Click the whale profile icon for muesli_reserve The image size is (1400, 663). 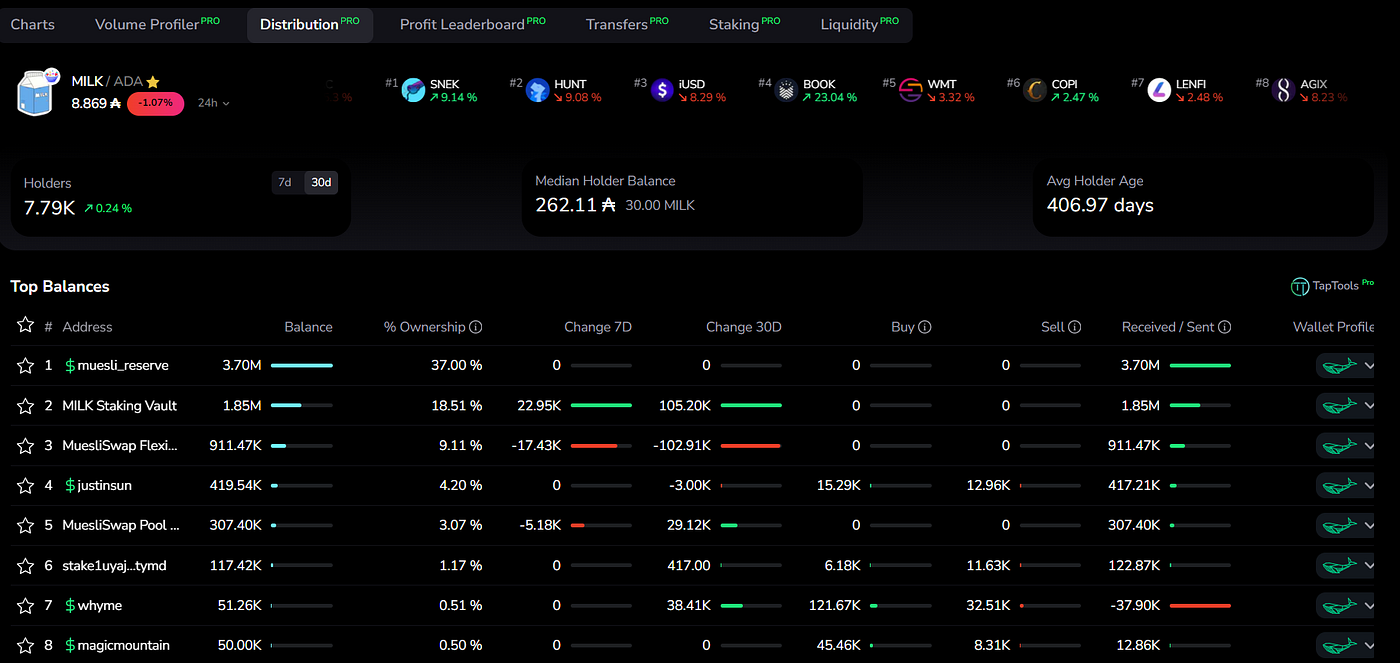tap(1339, 367)
